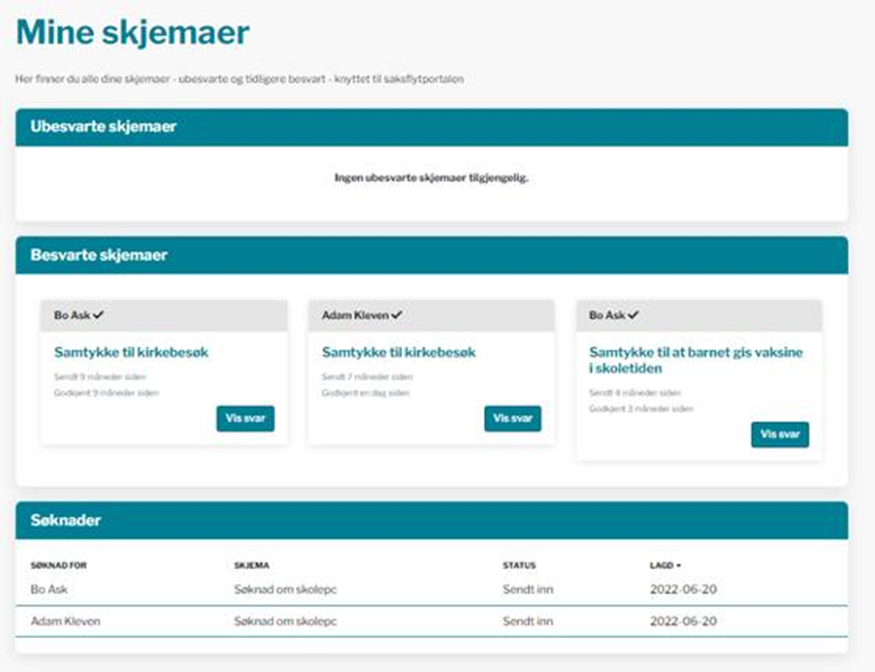
Task: Sort the table by SKJEMA column header
Action: tap(251, 566)
